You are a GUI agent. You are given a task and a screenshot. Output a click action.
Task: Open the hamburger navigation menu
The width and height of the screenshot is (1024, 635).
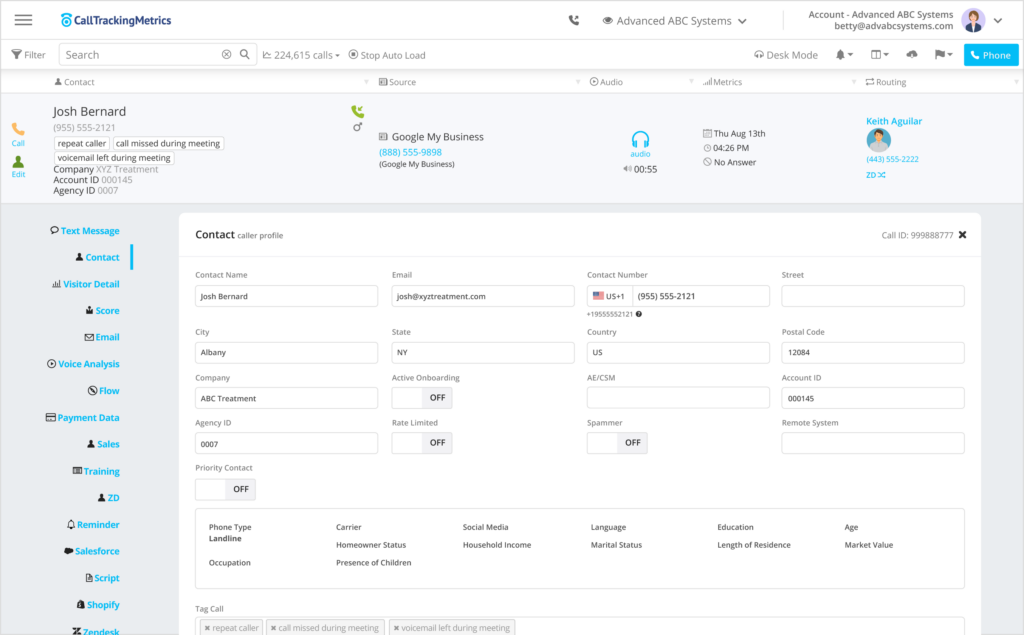point(23,19)
